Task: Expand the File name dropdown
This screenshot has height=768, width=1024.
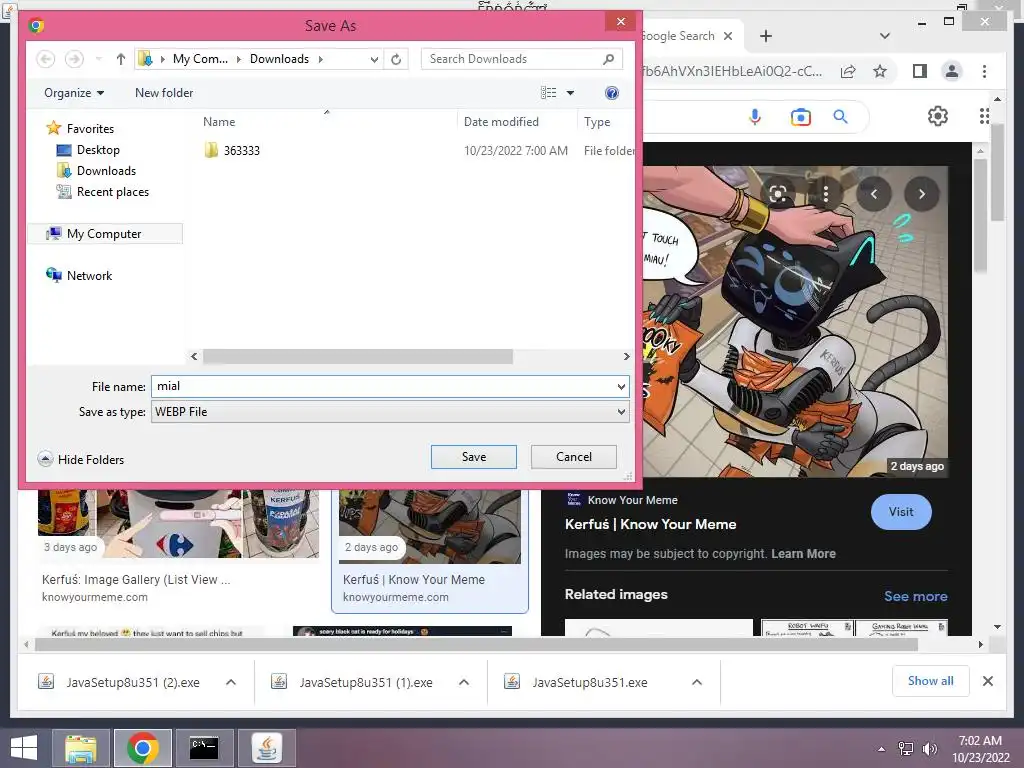Action: pyautogui.click(x=621, y=387)
